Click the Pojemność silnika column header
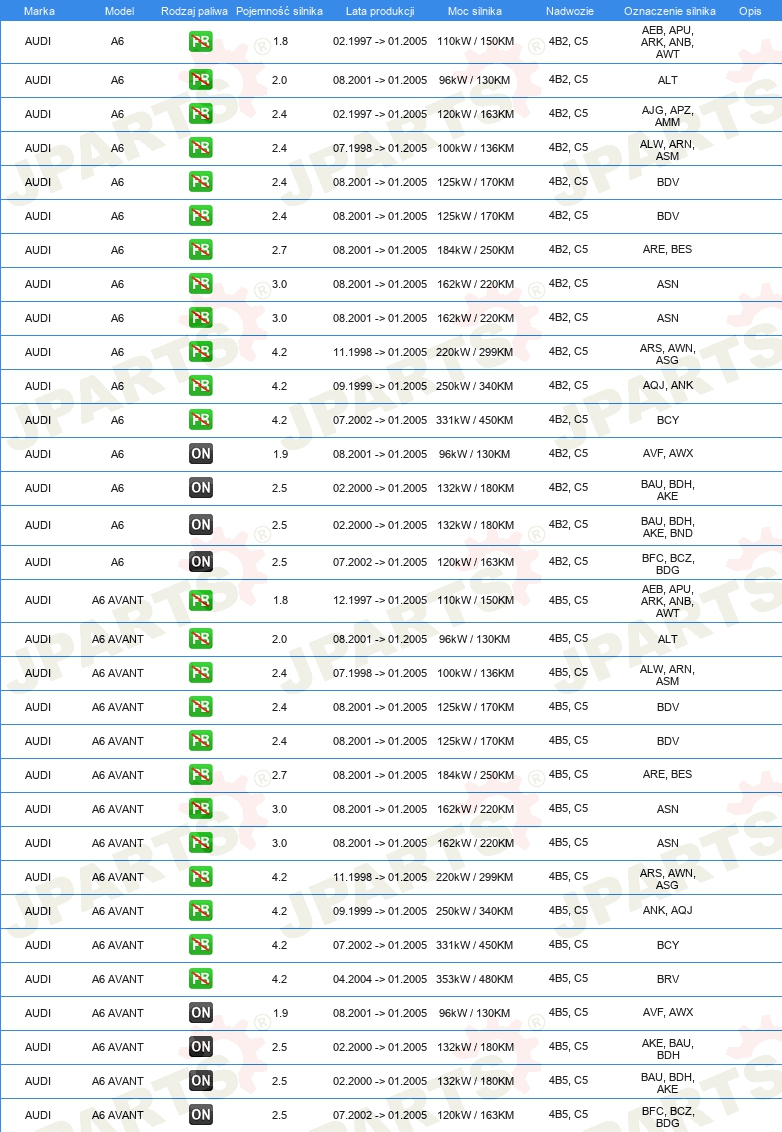 tap(279, 11)
